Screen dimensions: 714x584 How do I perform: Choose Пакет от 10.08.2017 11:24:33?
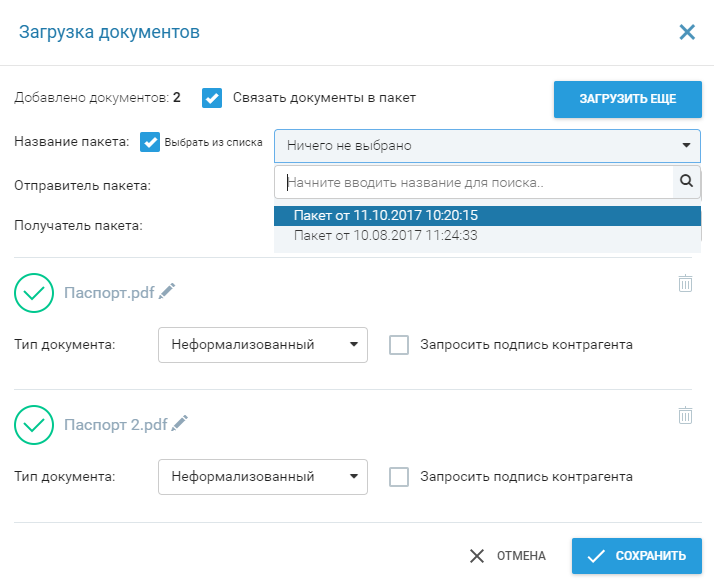pos(386,236)
